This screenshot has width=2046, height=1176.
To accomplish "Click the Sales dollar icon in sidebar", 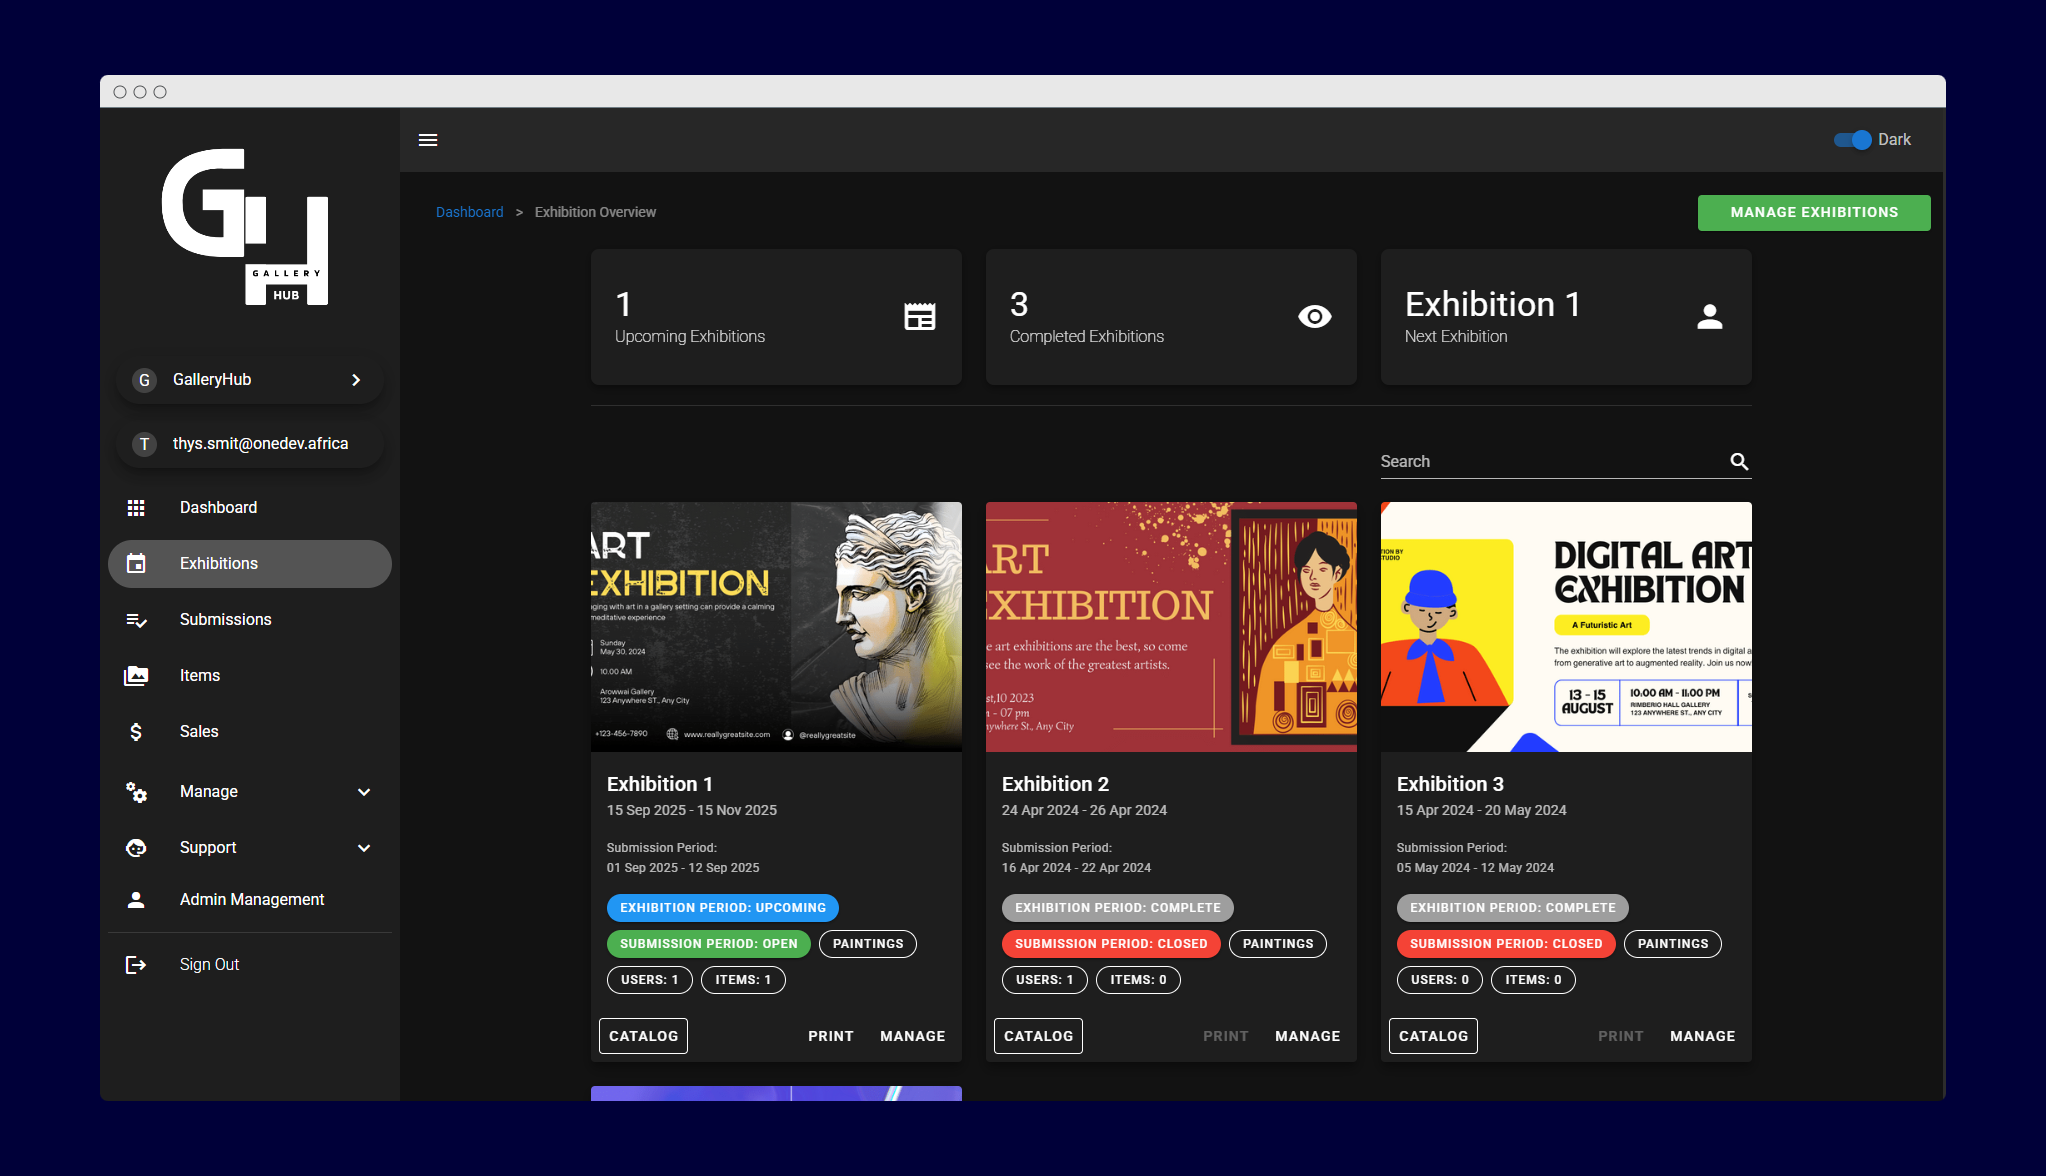I will [x=136, y=732].
